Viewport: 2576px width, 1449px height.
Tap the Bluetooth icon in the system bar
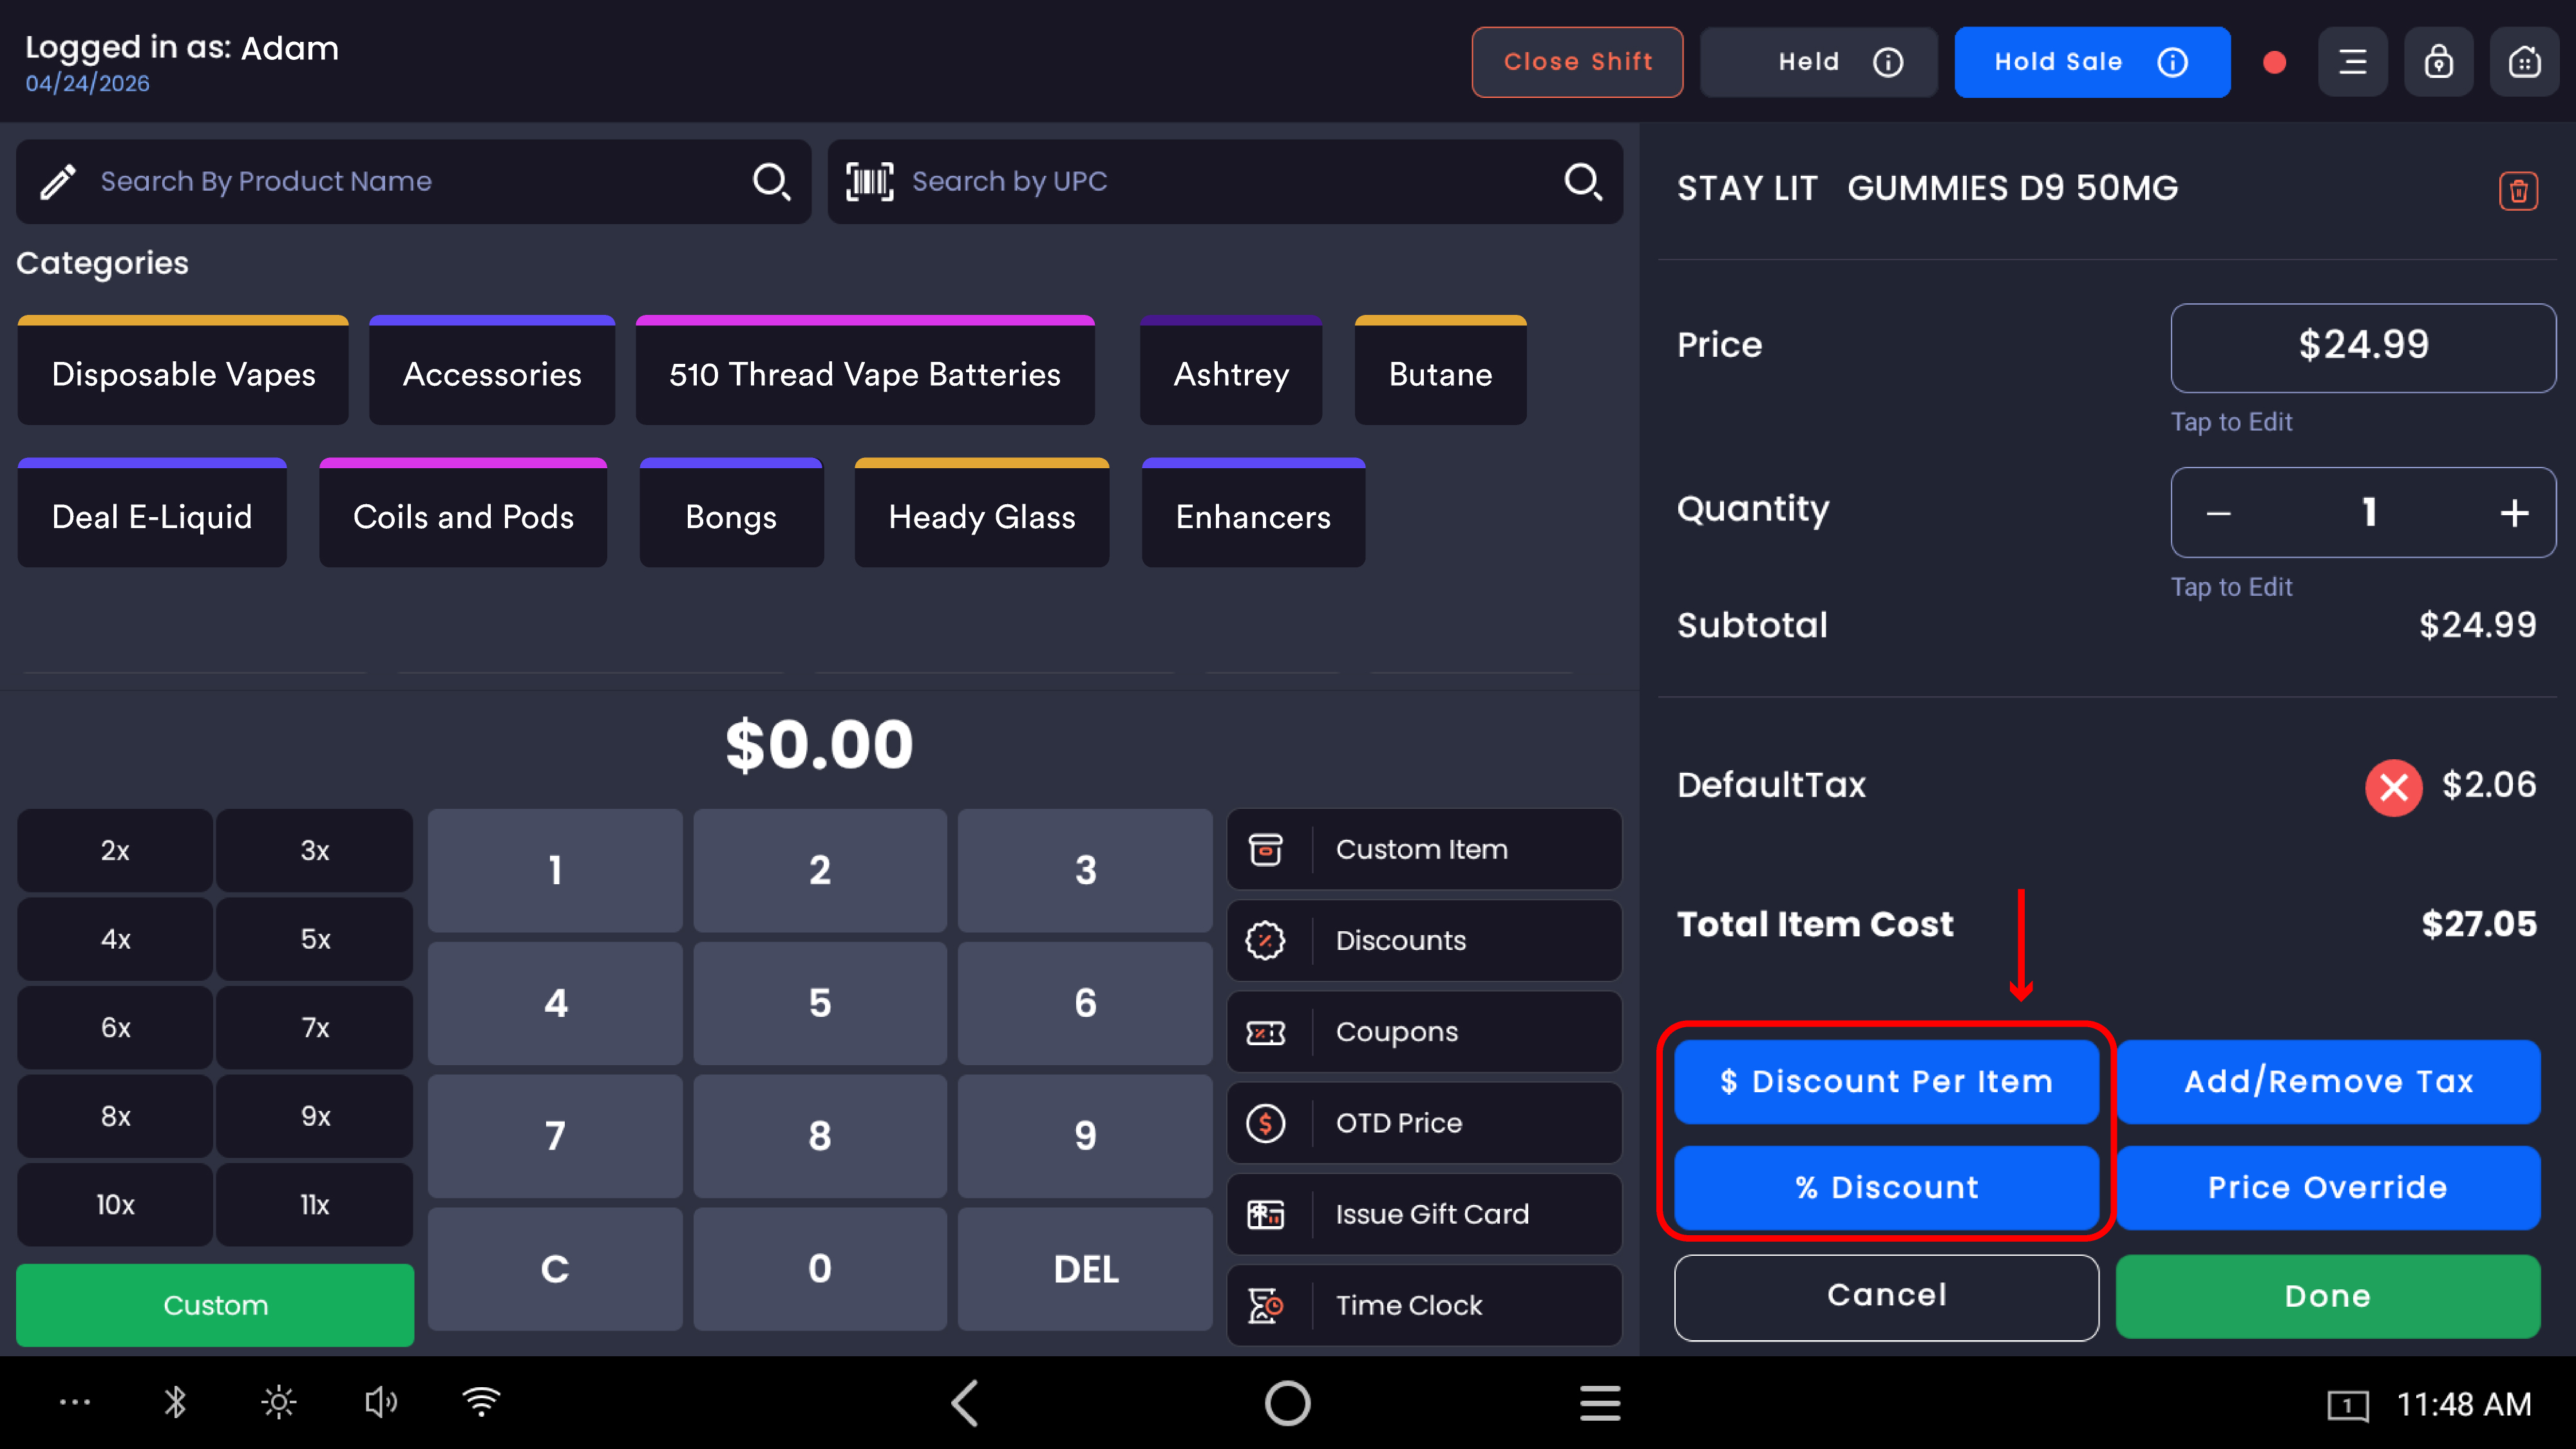175,1402
